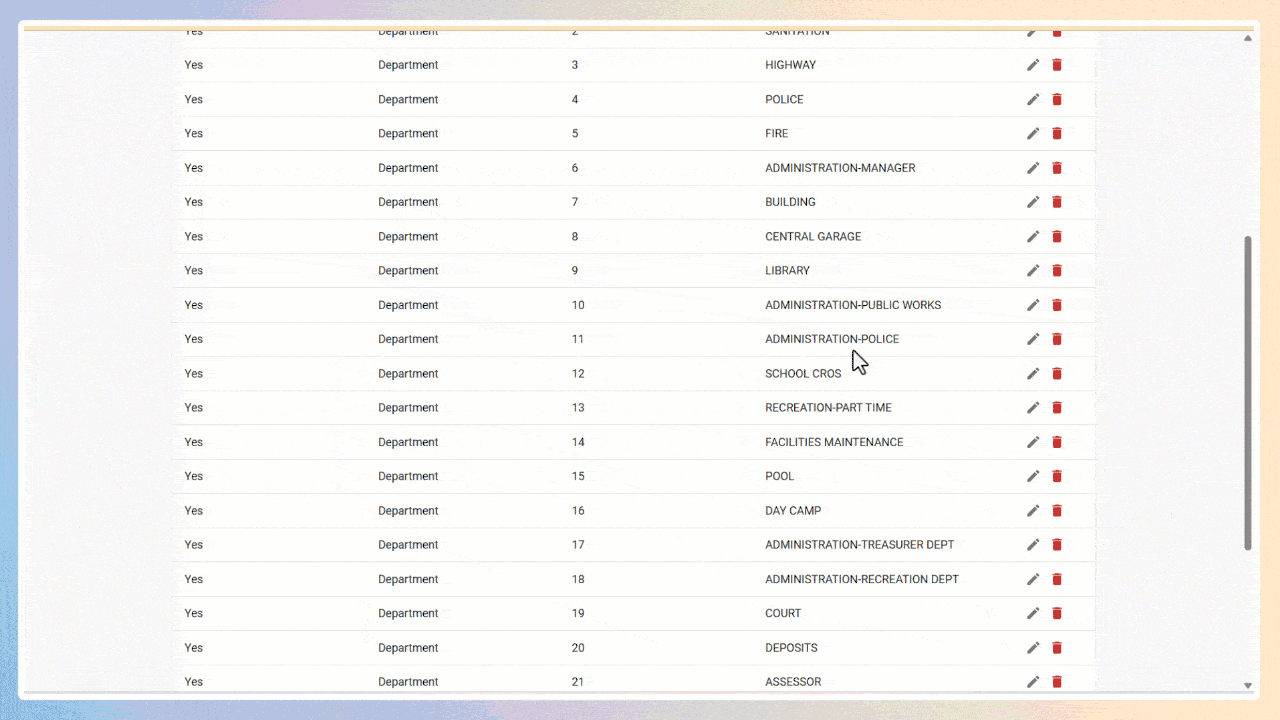Click pencil icon for FIRE row
The width and height of the screenshot is (1280, 720).
coord(1033,133)
